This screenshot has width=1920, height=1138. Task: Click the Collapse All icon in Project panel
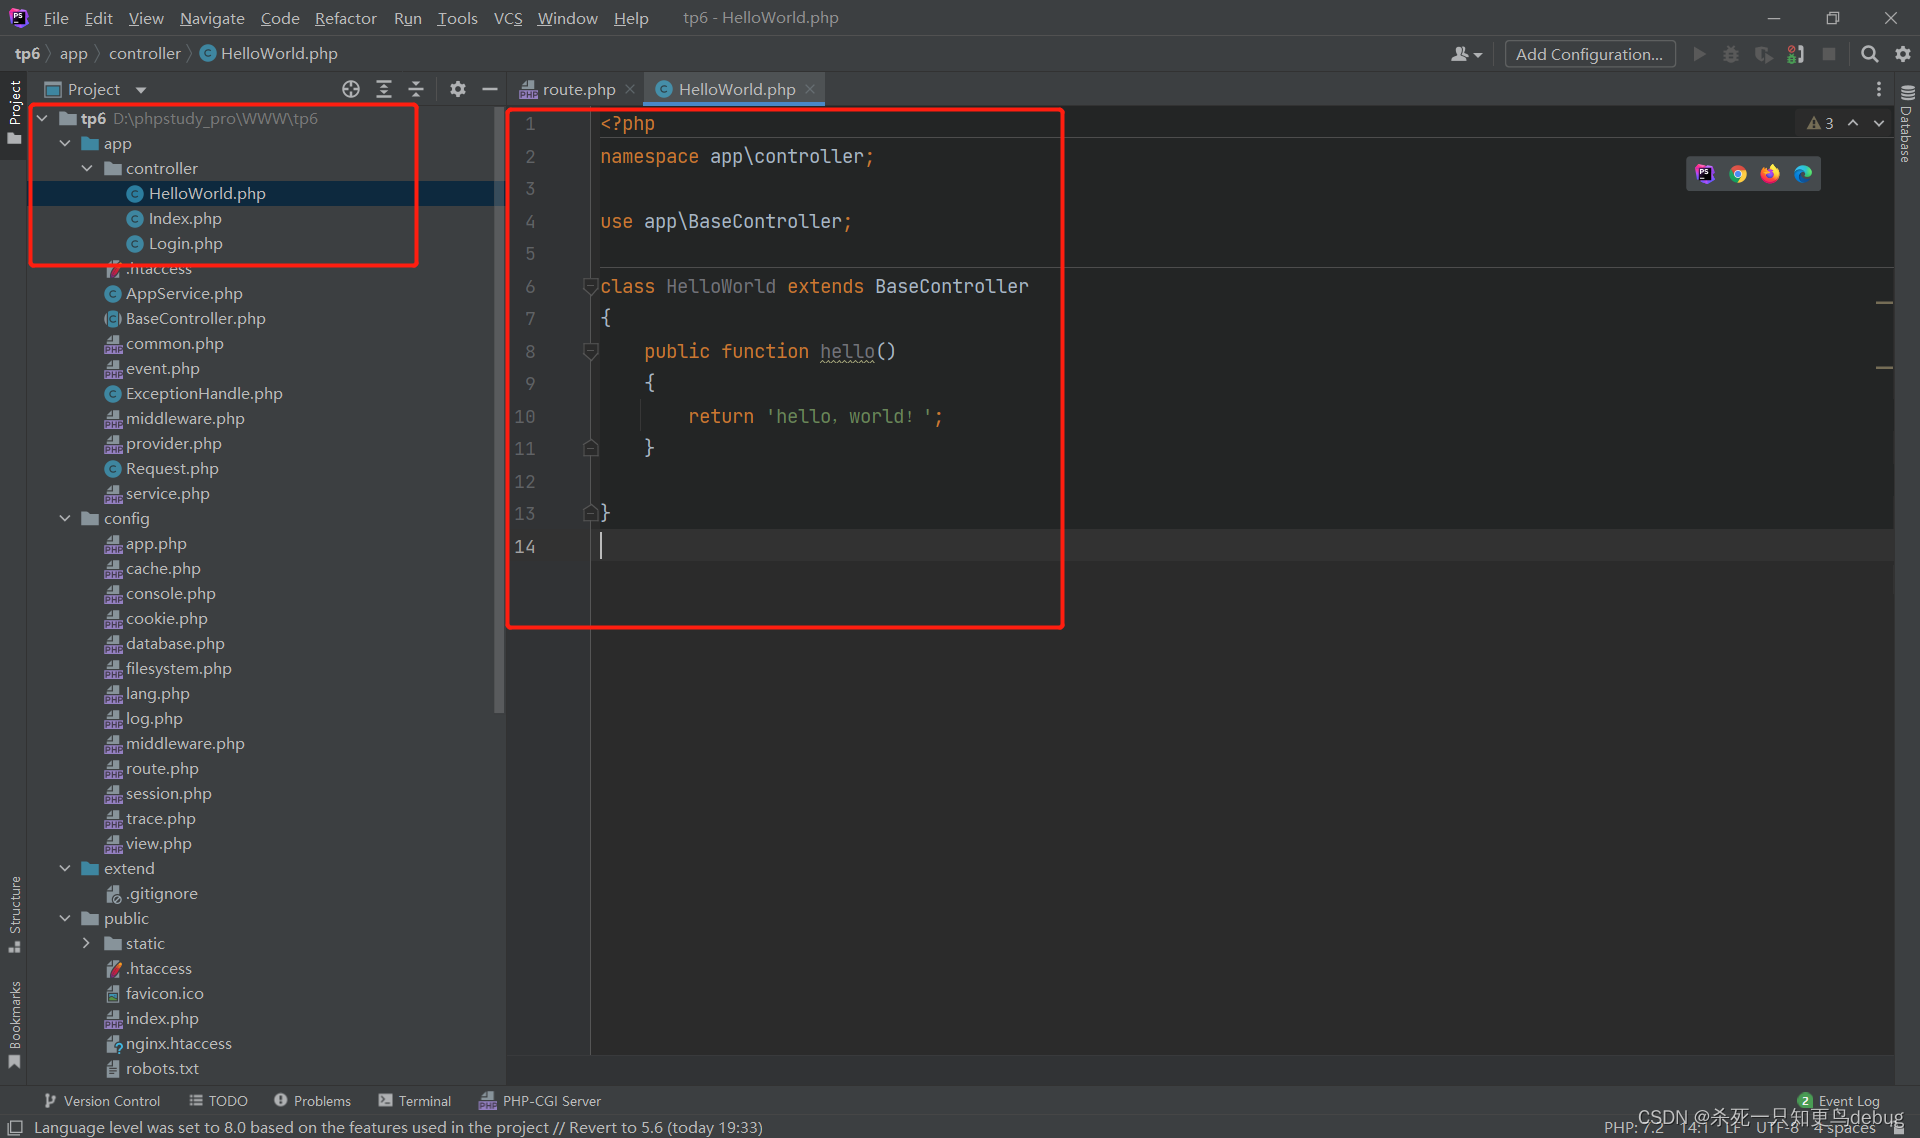416,89
